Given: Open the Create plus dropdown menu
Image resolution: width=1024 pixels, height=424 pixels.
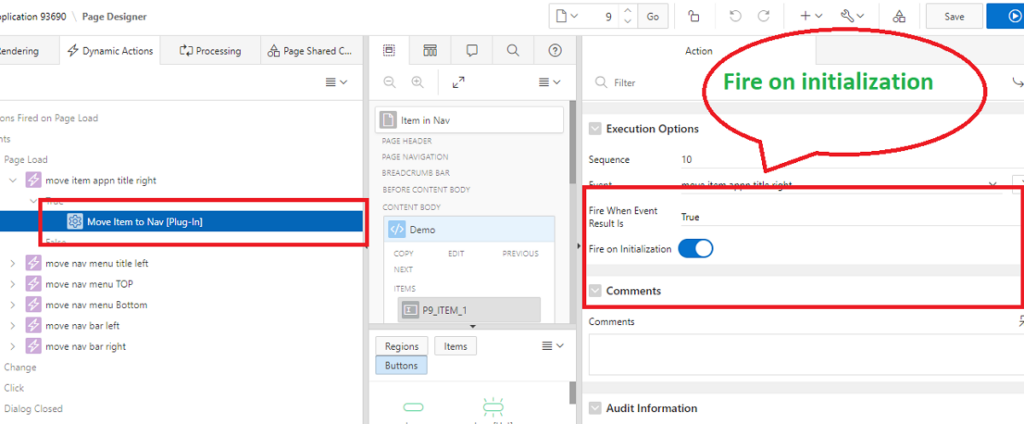Looking at the screenshot, I should 810,16.
